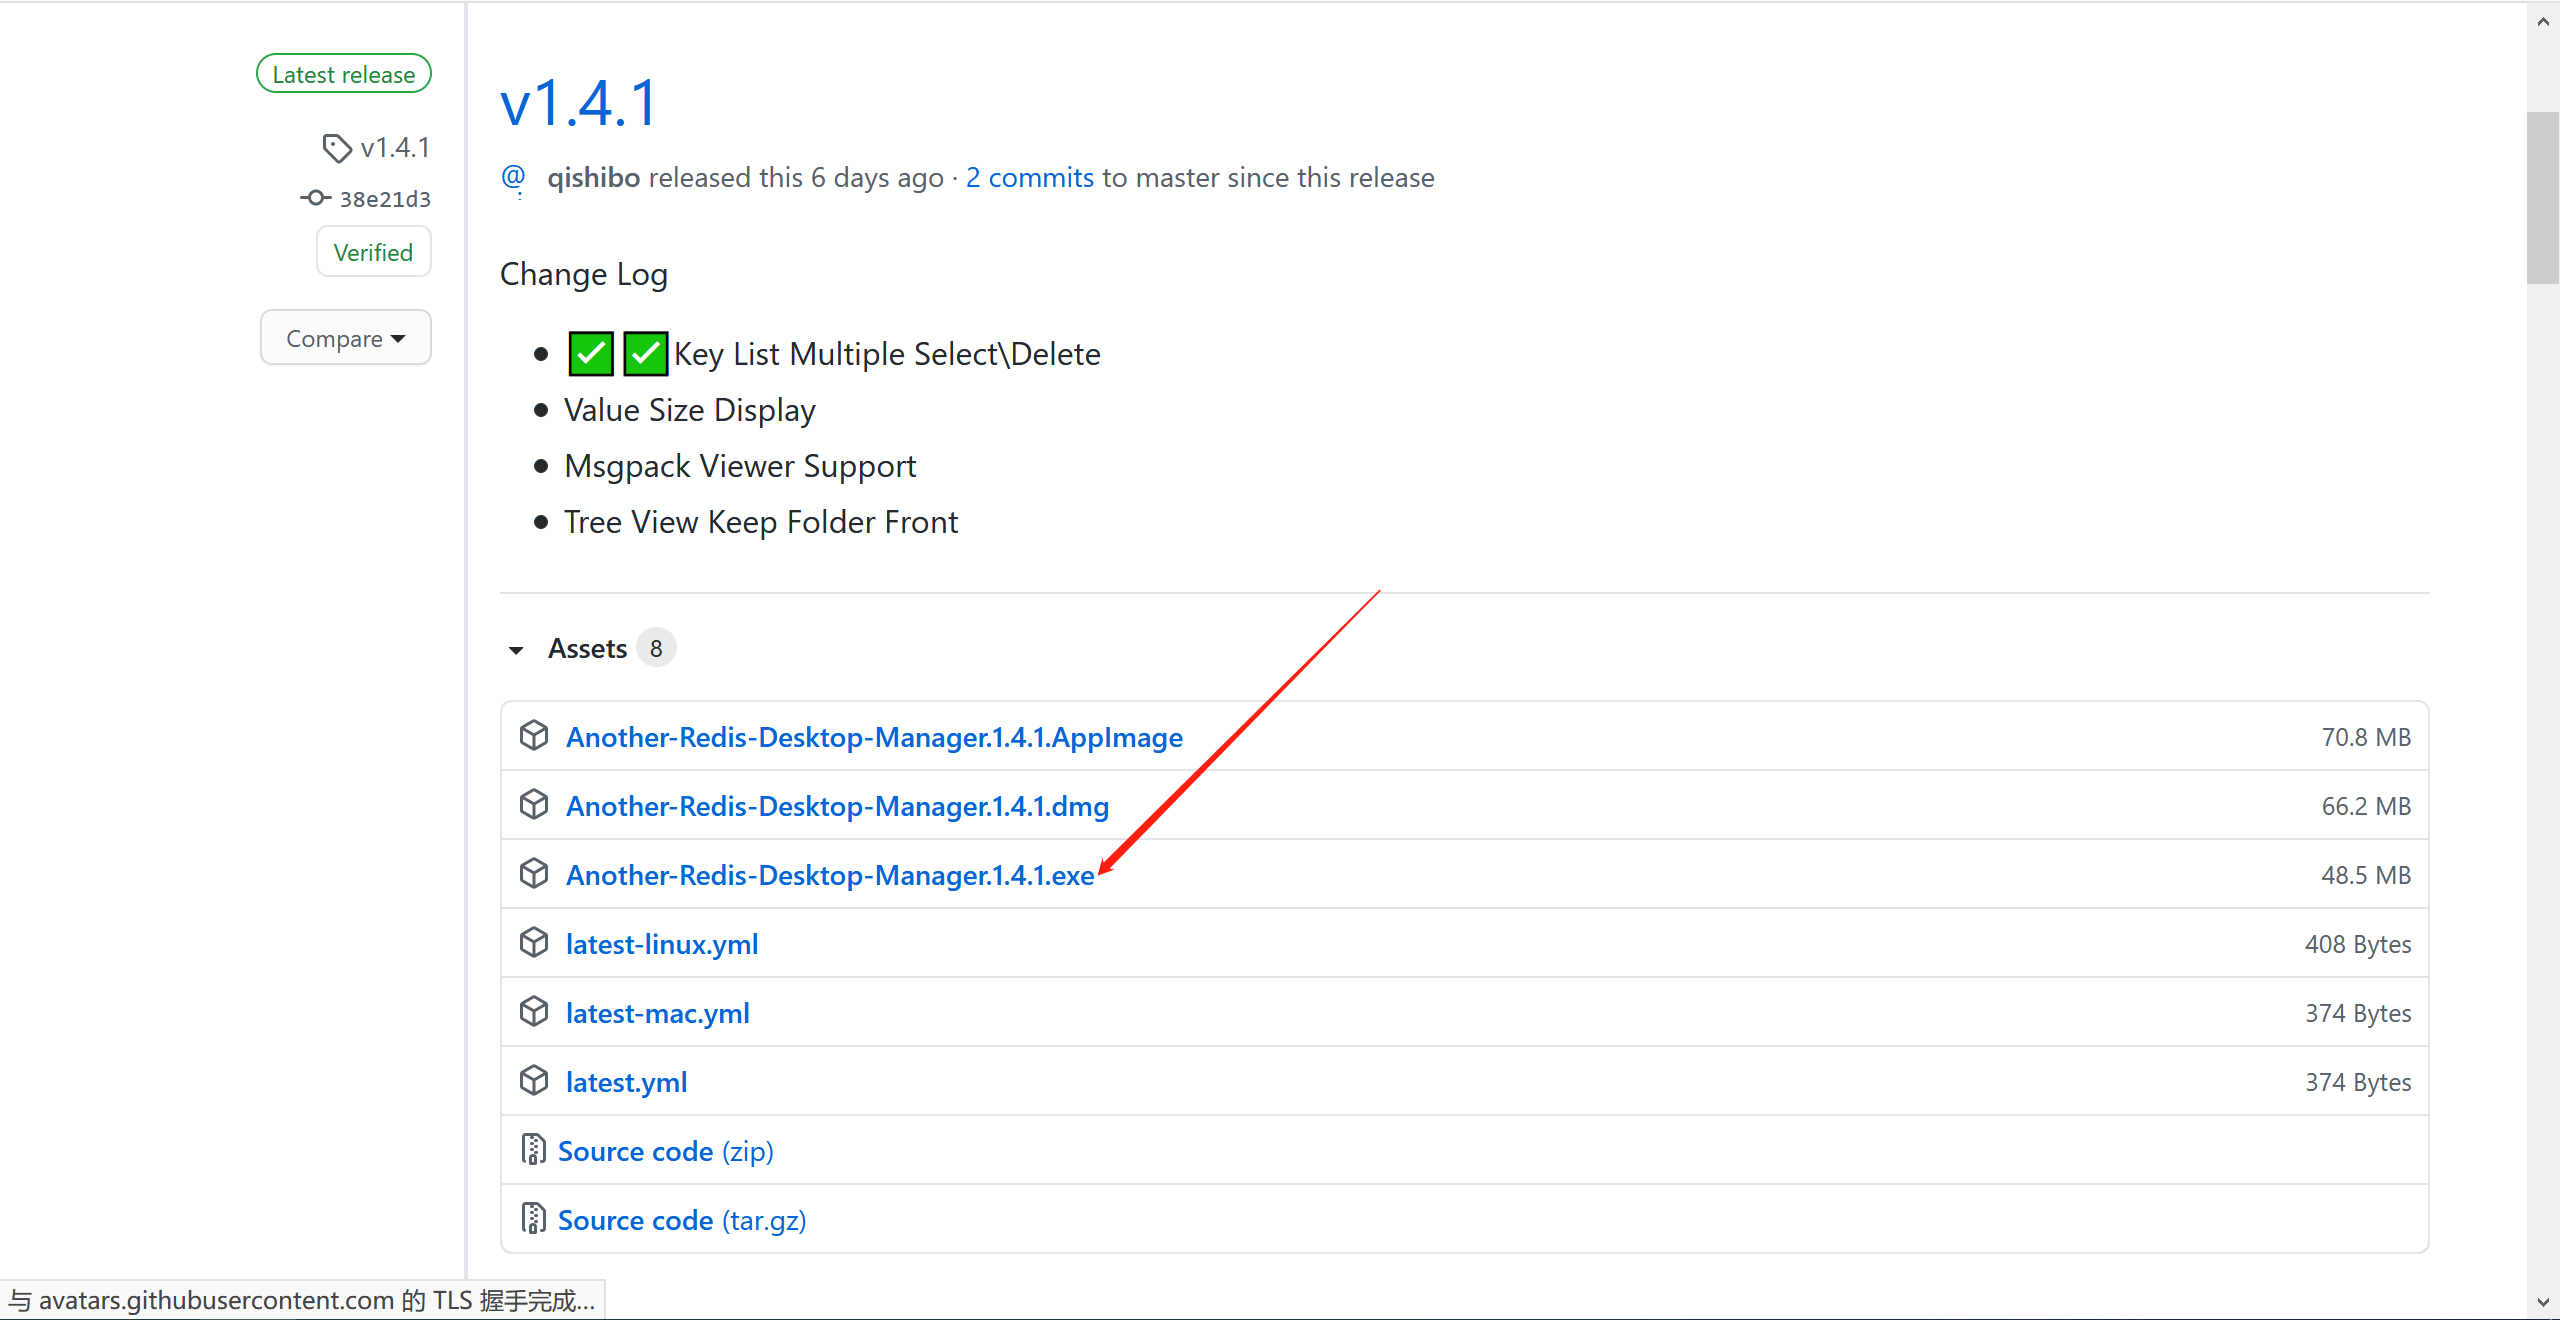Click the Tree View Keep Folder Front item
Viewport: 2560px width, 1320px height.
pos(761,522)
